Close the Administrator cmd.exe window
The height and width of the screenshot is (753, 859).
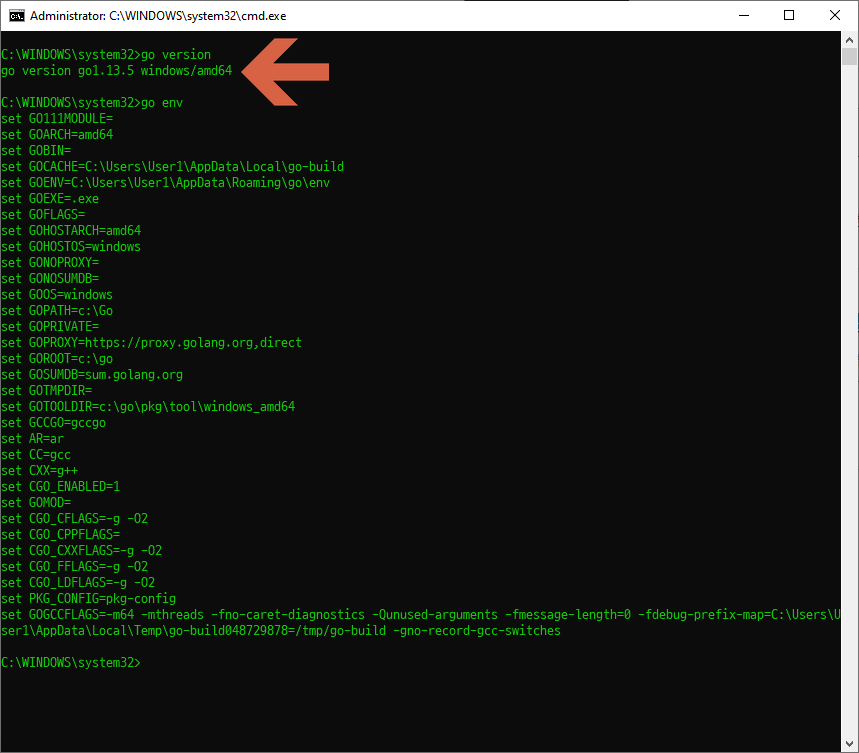834,15
